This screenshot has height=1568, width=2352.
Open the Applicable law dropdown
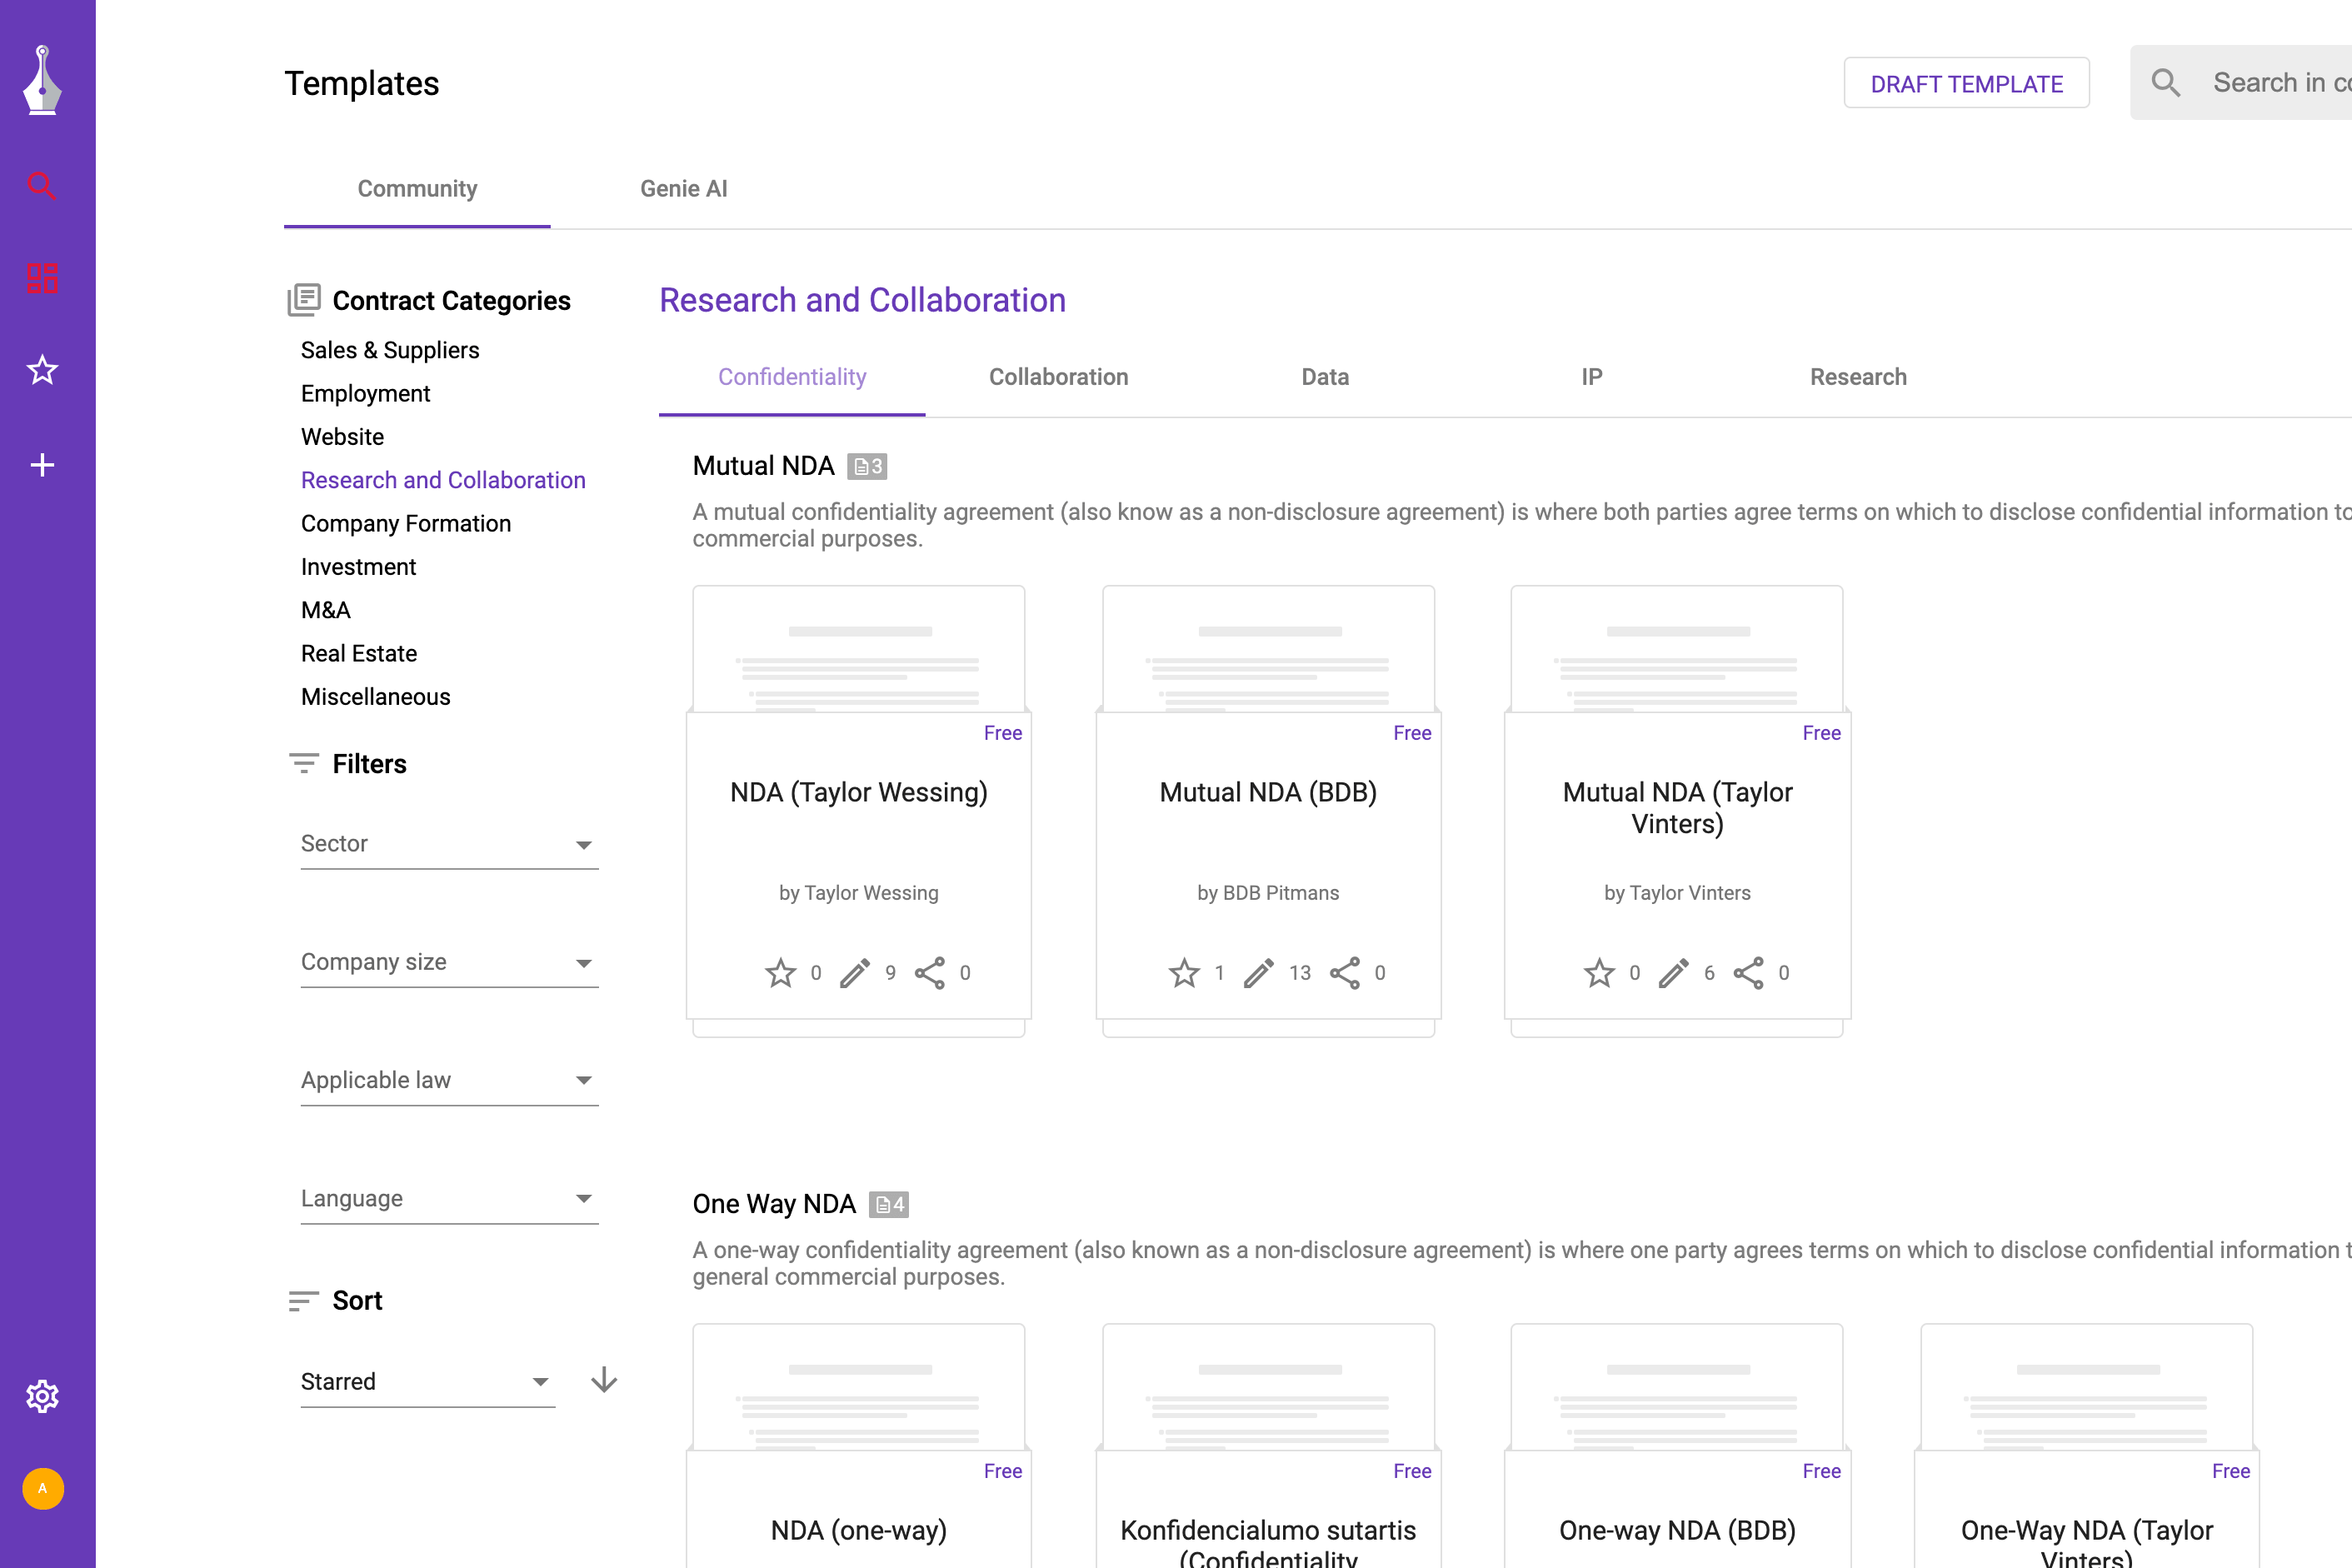(x=449, y=1080)
